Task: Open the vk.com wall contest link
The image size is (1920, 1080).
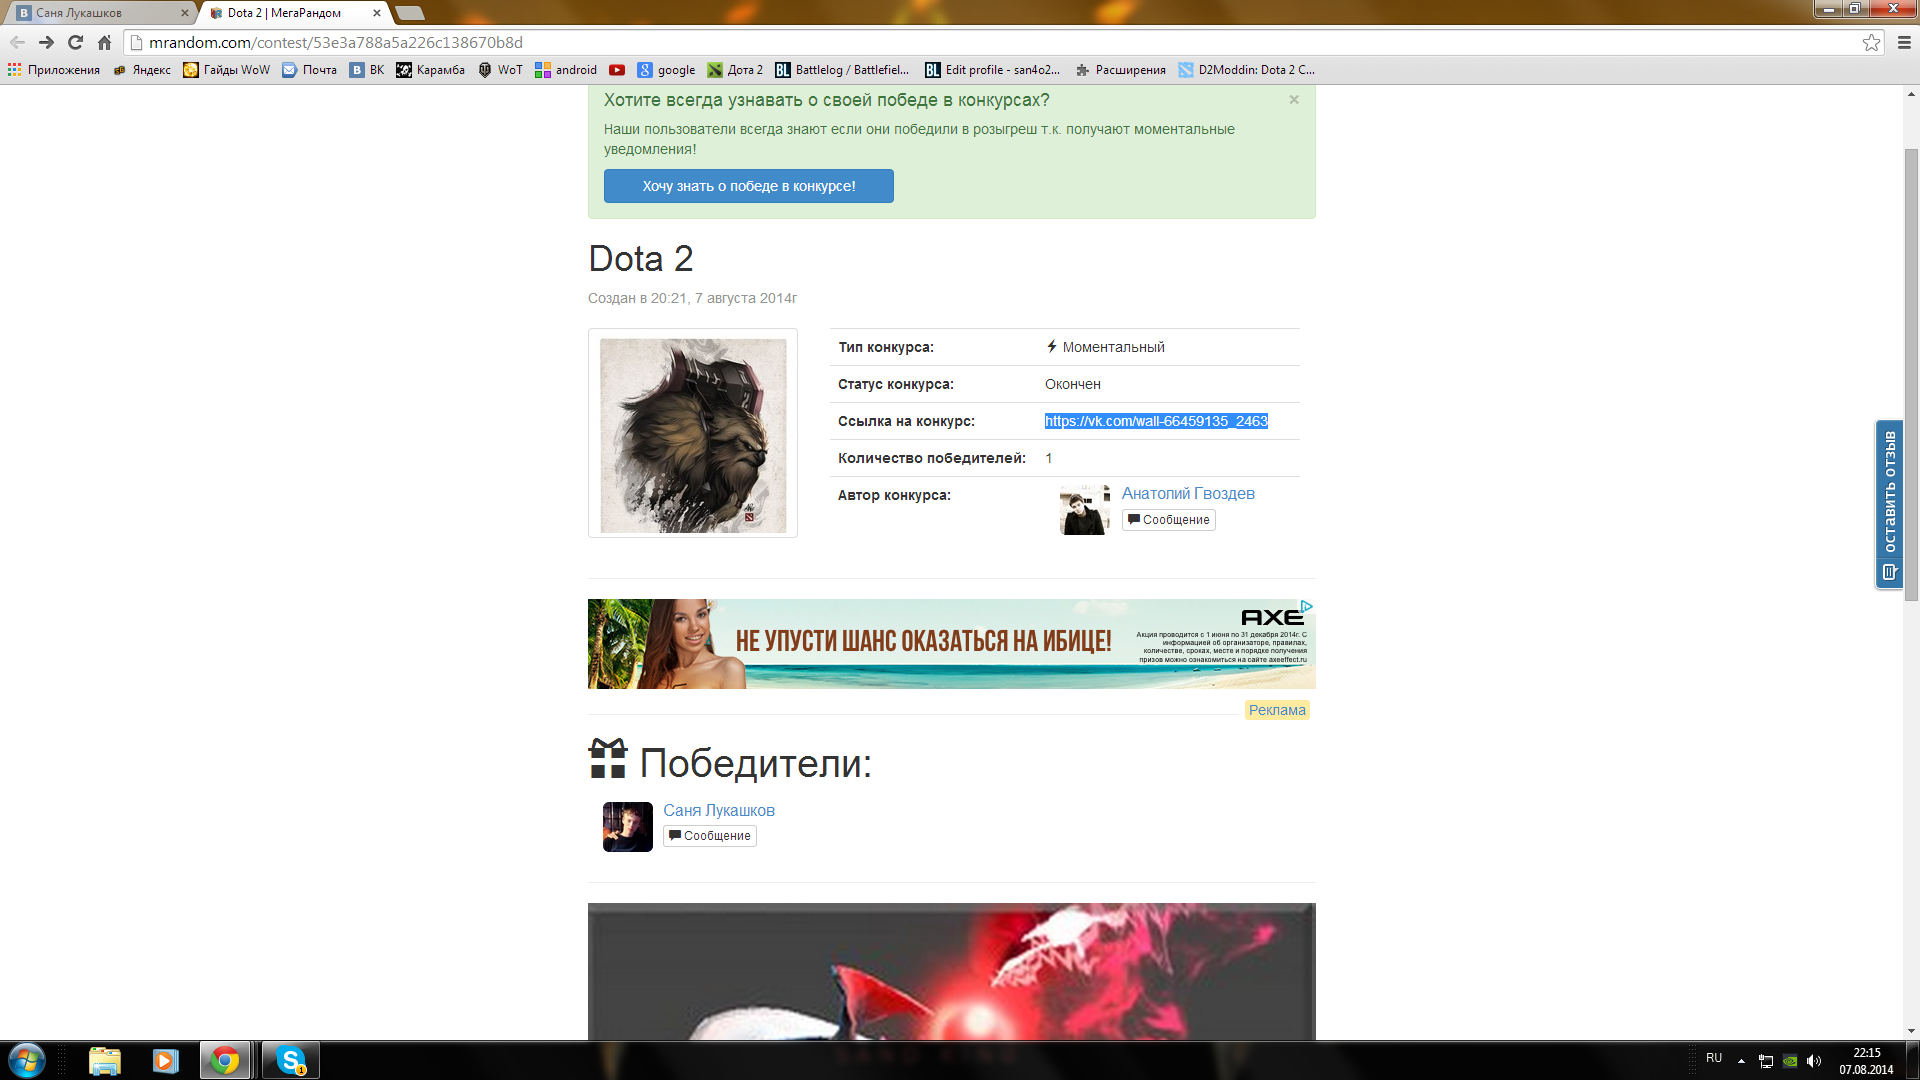Action: [1156, 421]
